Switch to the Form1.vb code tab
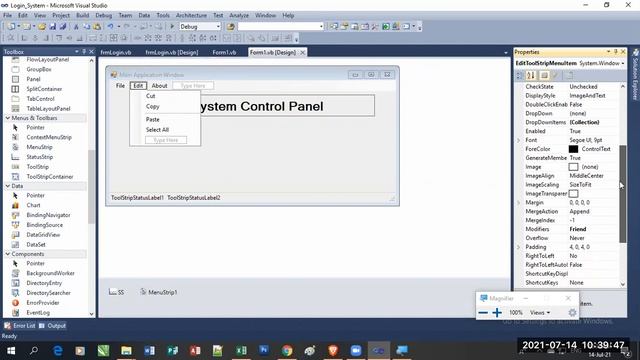This screenshot has width=640, height=360. [224, 52]
